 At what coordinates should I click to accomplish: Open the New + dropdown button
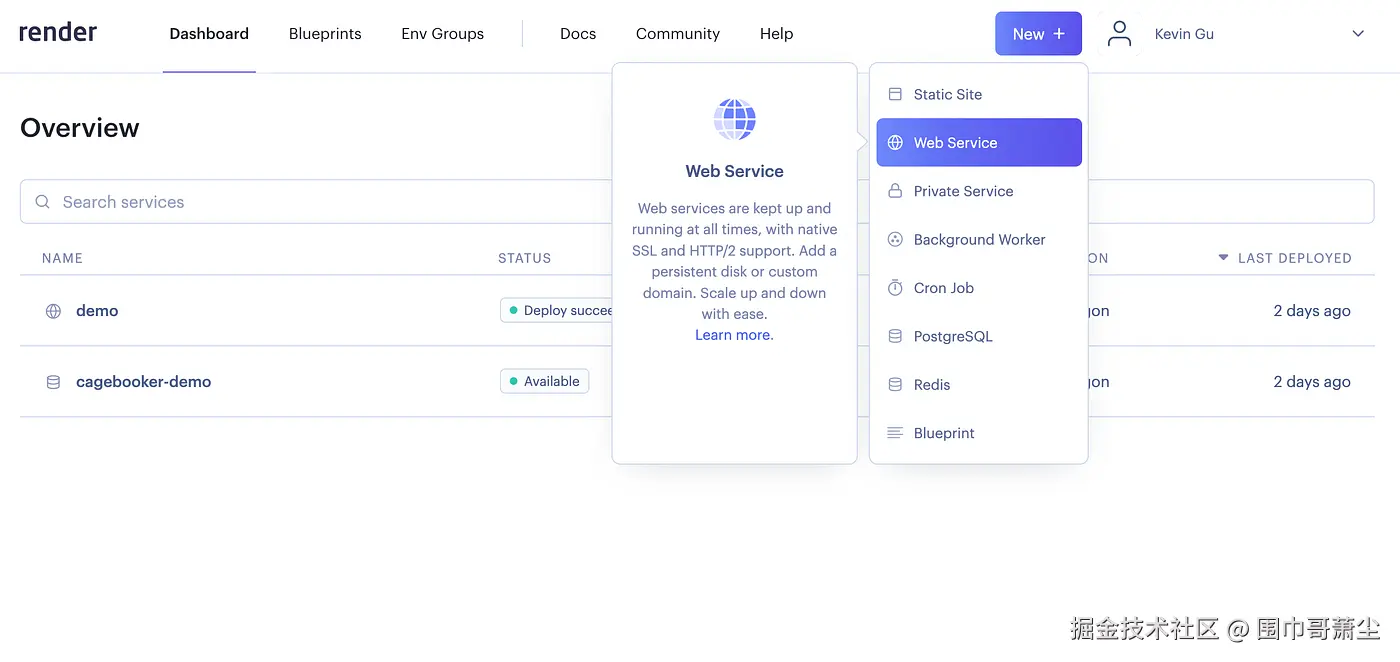coord(1038,34)
